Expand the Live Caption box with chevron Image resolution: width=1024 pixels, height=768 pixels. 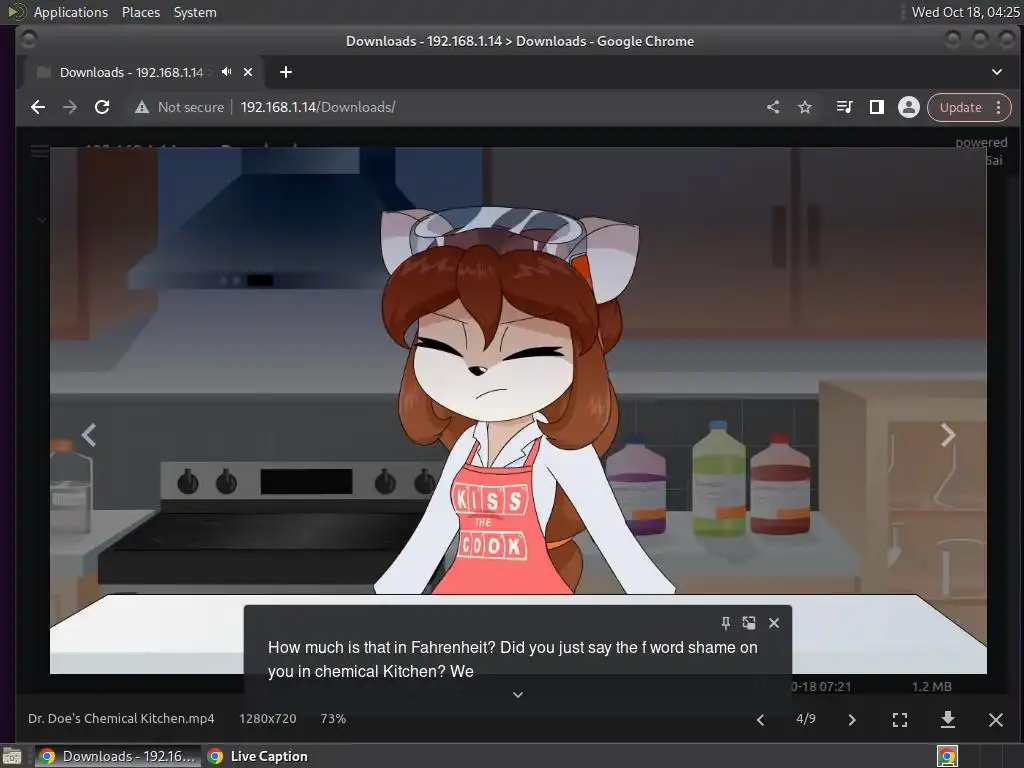click(x=518, y=695)
